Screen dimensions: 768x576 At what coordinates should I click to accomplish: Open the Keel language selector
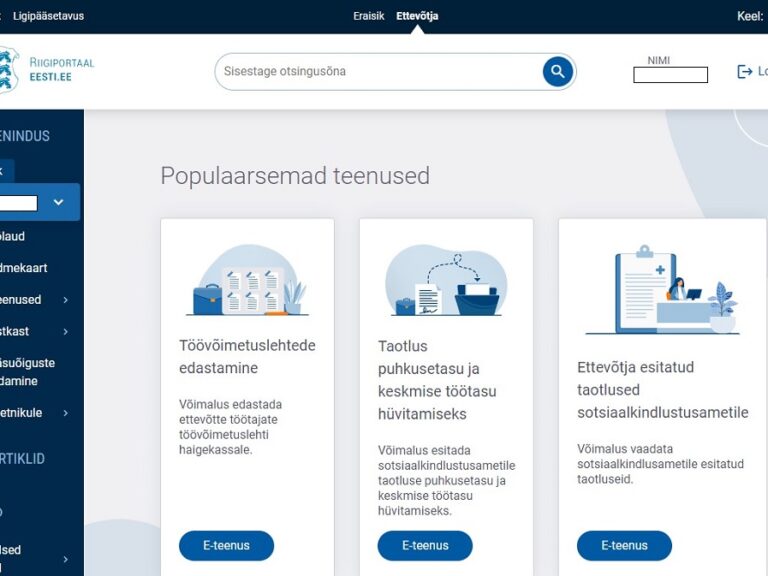point(750,16)
